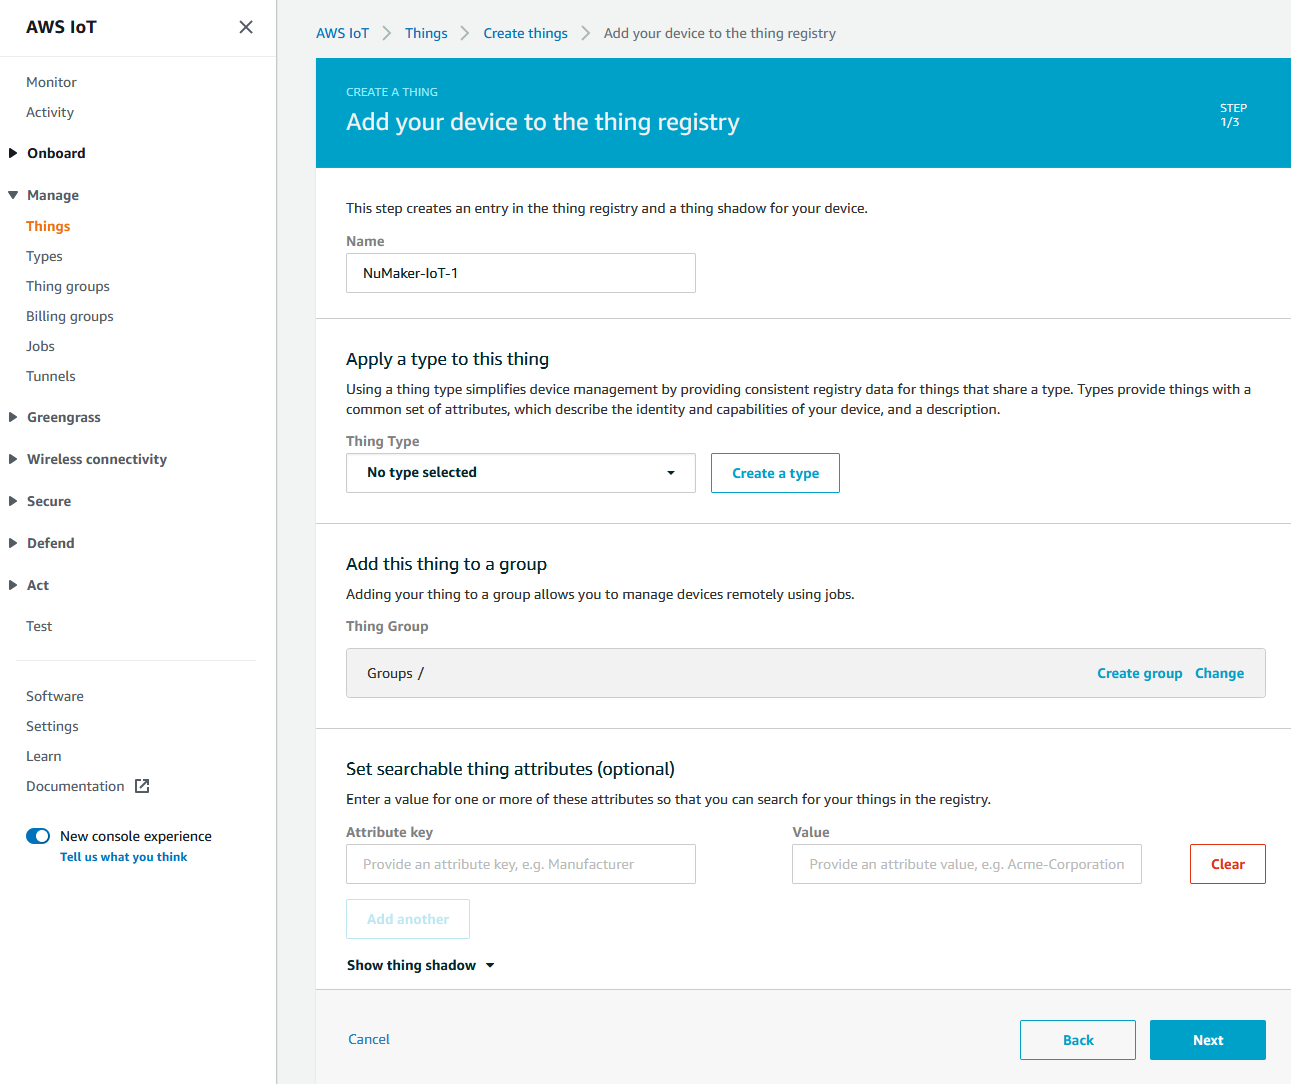The width and height of the screenshot is (1291, 1084).
Task: Click the Create a type button
Action: point(775,472)
